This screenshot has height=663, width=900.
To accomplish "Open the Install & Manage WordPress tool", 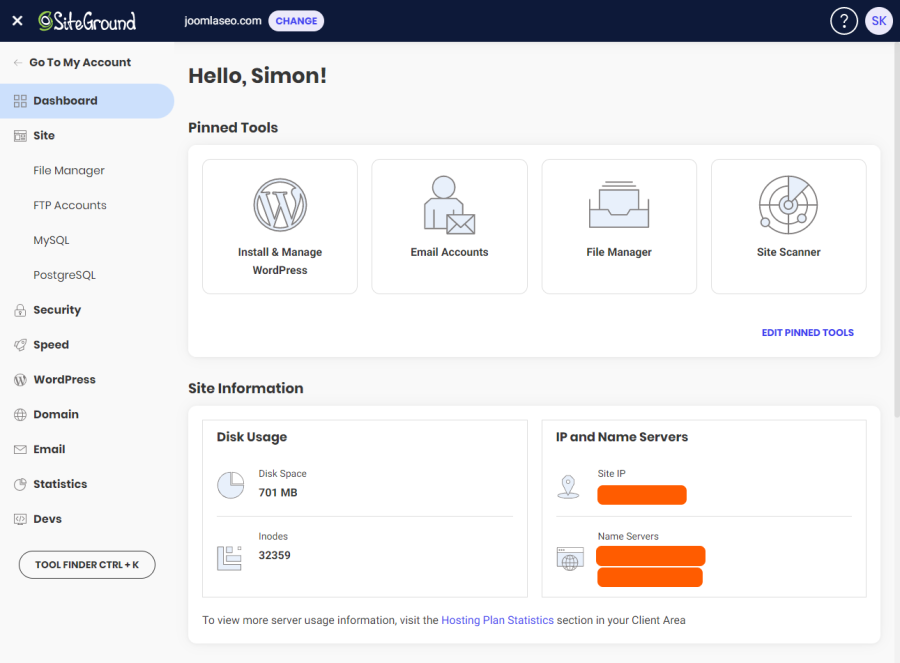I will (280, 226).
